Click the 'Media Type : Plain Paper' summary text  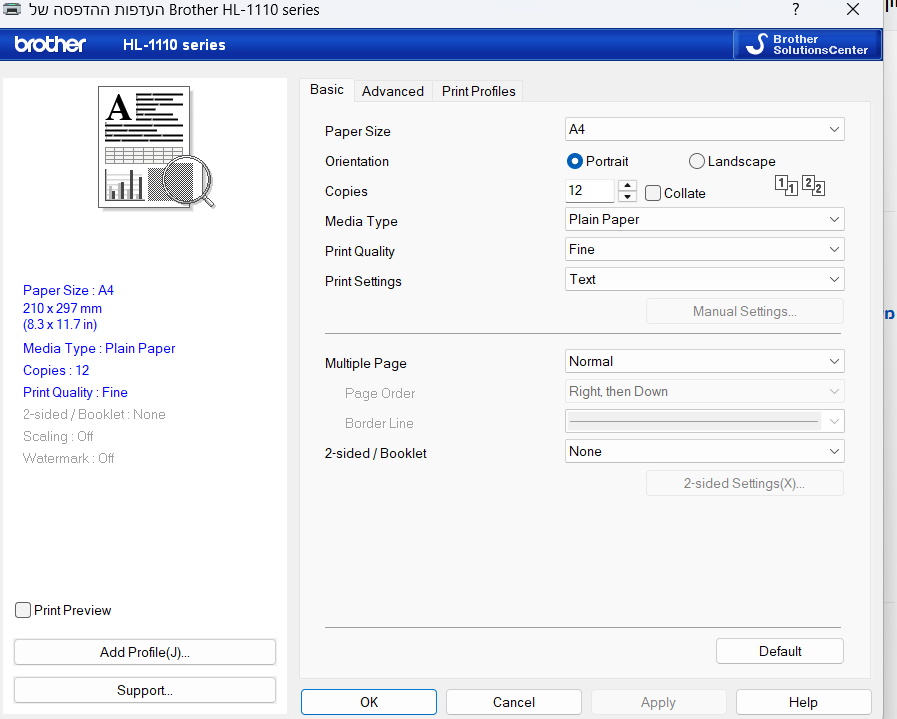[99, 348]
